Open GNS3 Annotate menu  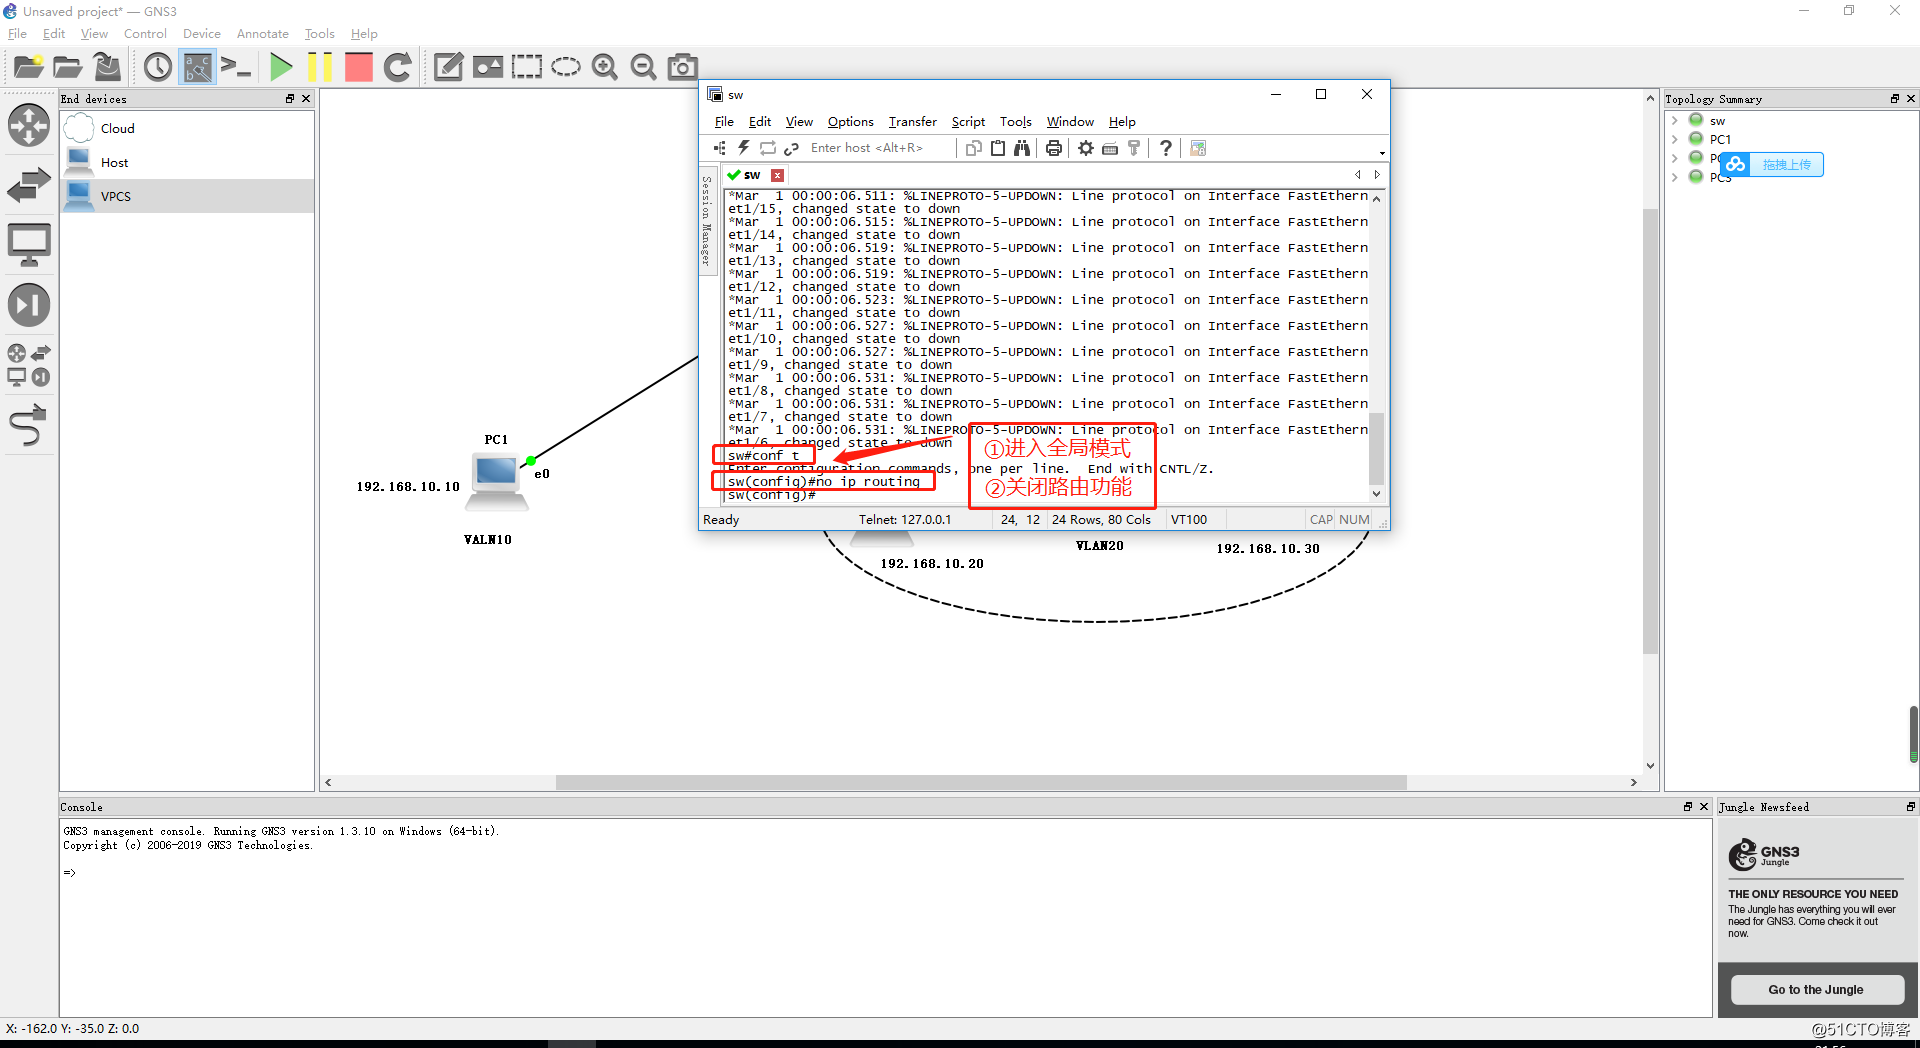(x=263, y=33)
